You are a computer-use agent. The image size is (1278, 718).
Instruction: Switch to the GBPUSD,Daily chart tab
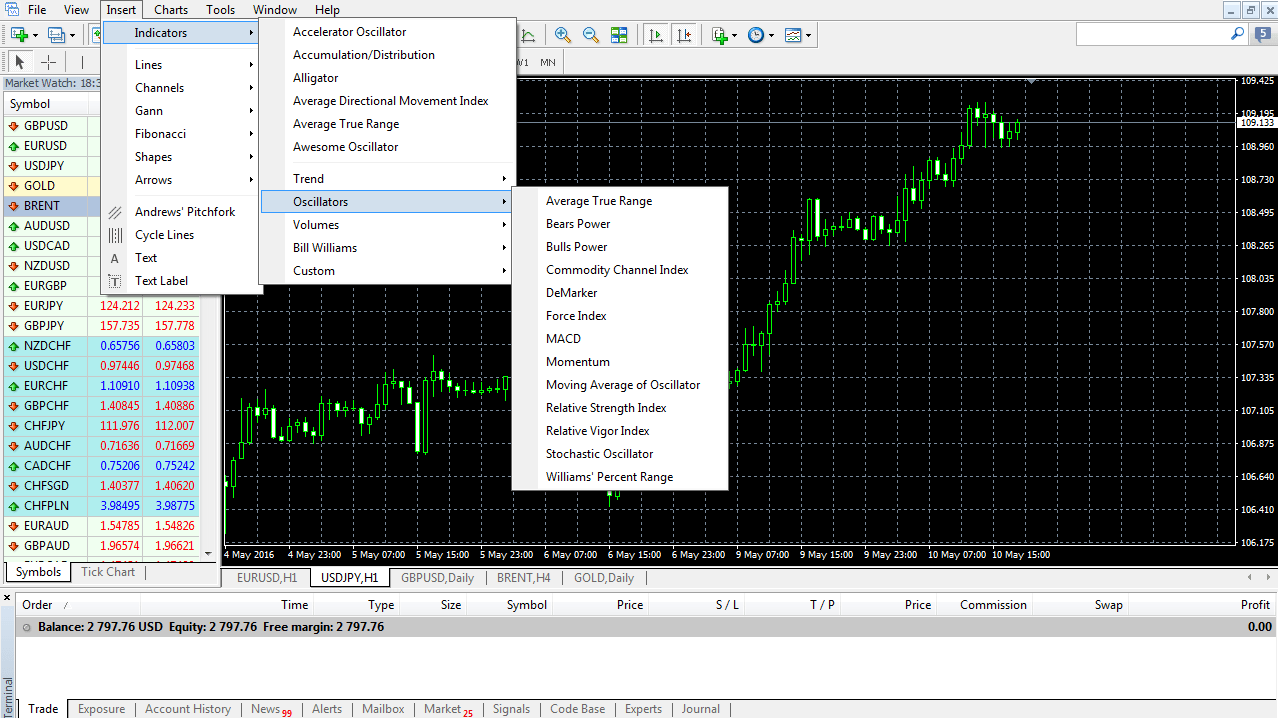pos(437,578)
